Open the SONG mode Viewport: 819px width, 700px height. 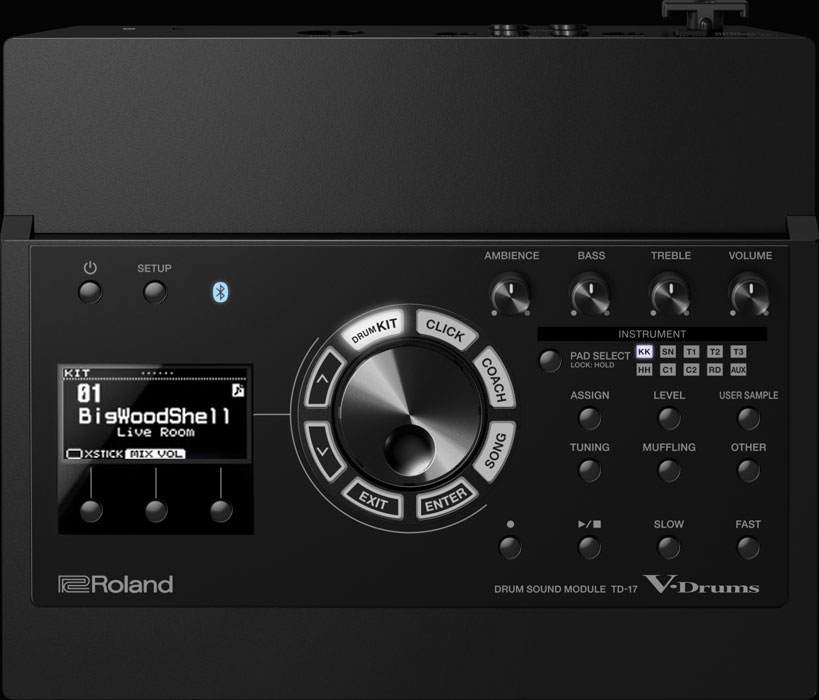pos(495,450)
